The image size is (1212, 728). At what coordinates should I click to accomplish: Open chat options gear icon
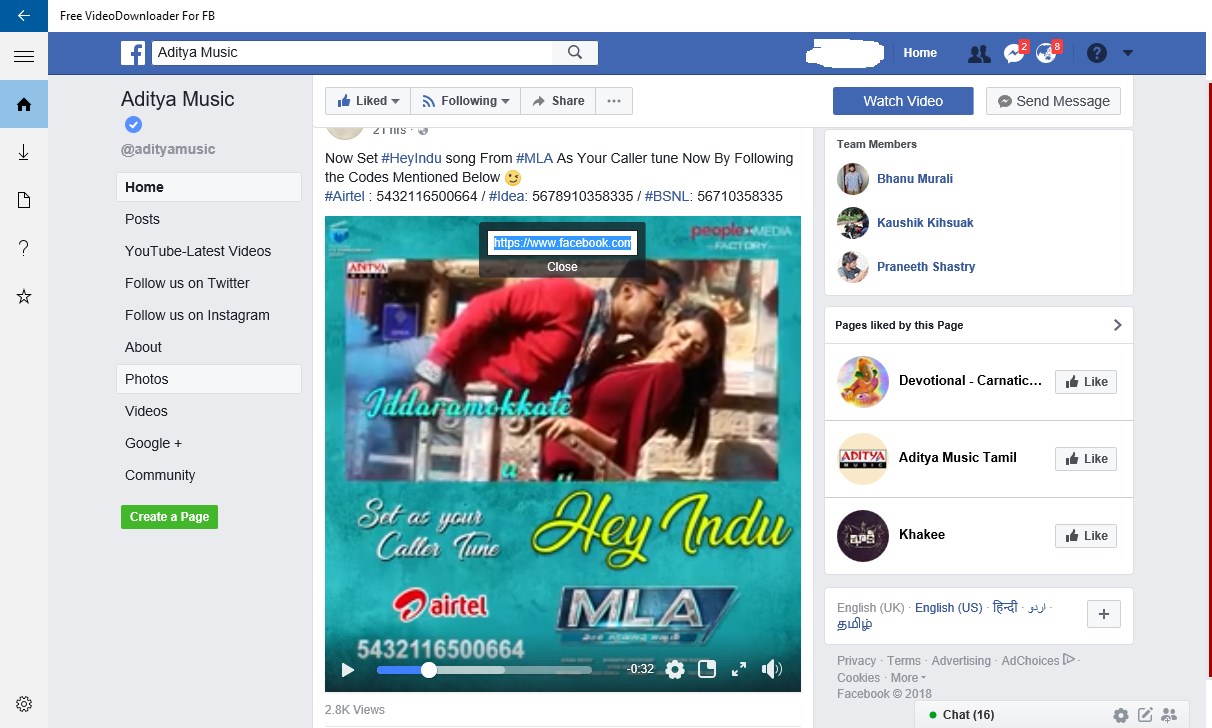tap(1121, 715)
